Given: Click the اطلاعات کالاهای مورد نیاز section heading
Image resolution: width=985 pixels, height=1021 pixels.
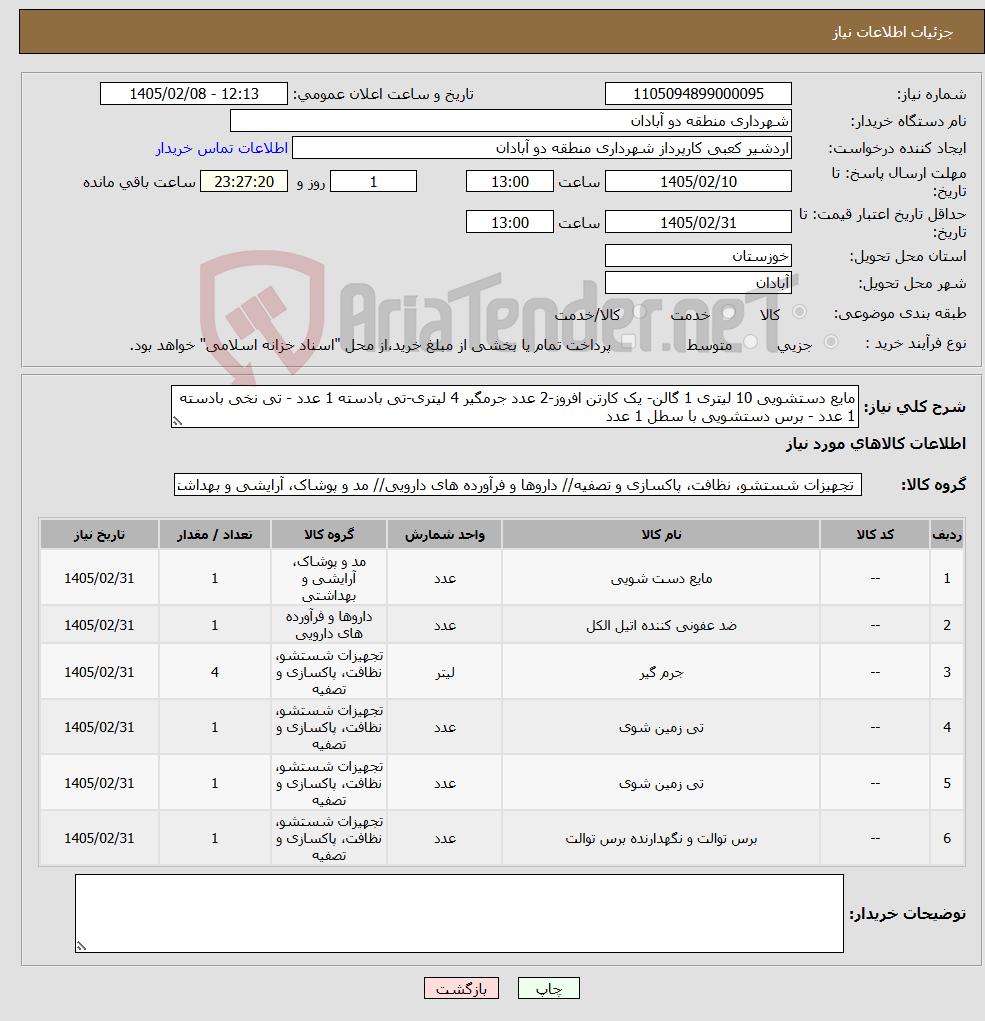Looking at the screenshot, I should [876, 443].
